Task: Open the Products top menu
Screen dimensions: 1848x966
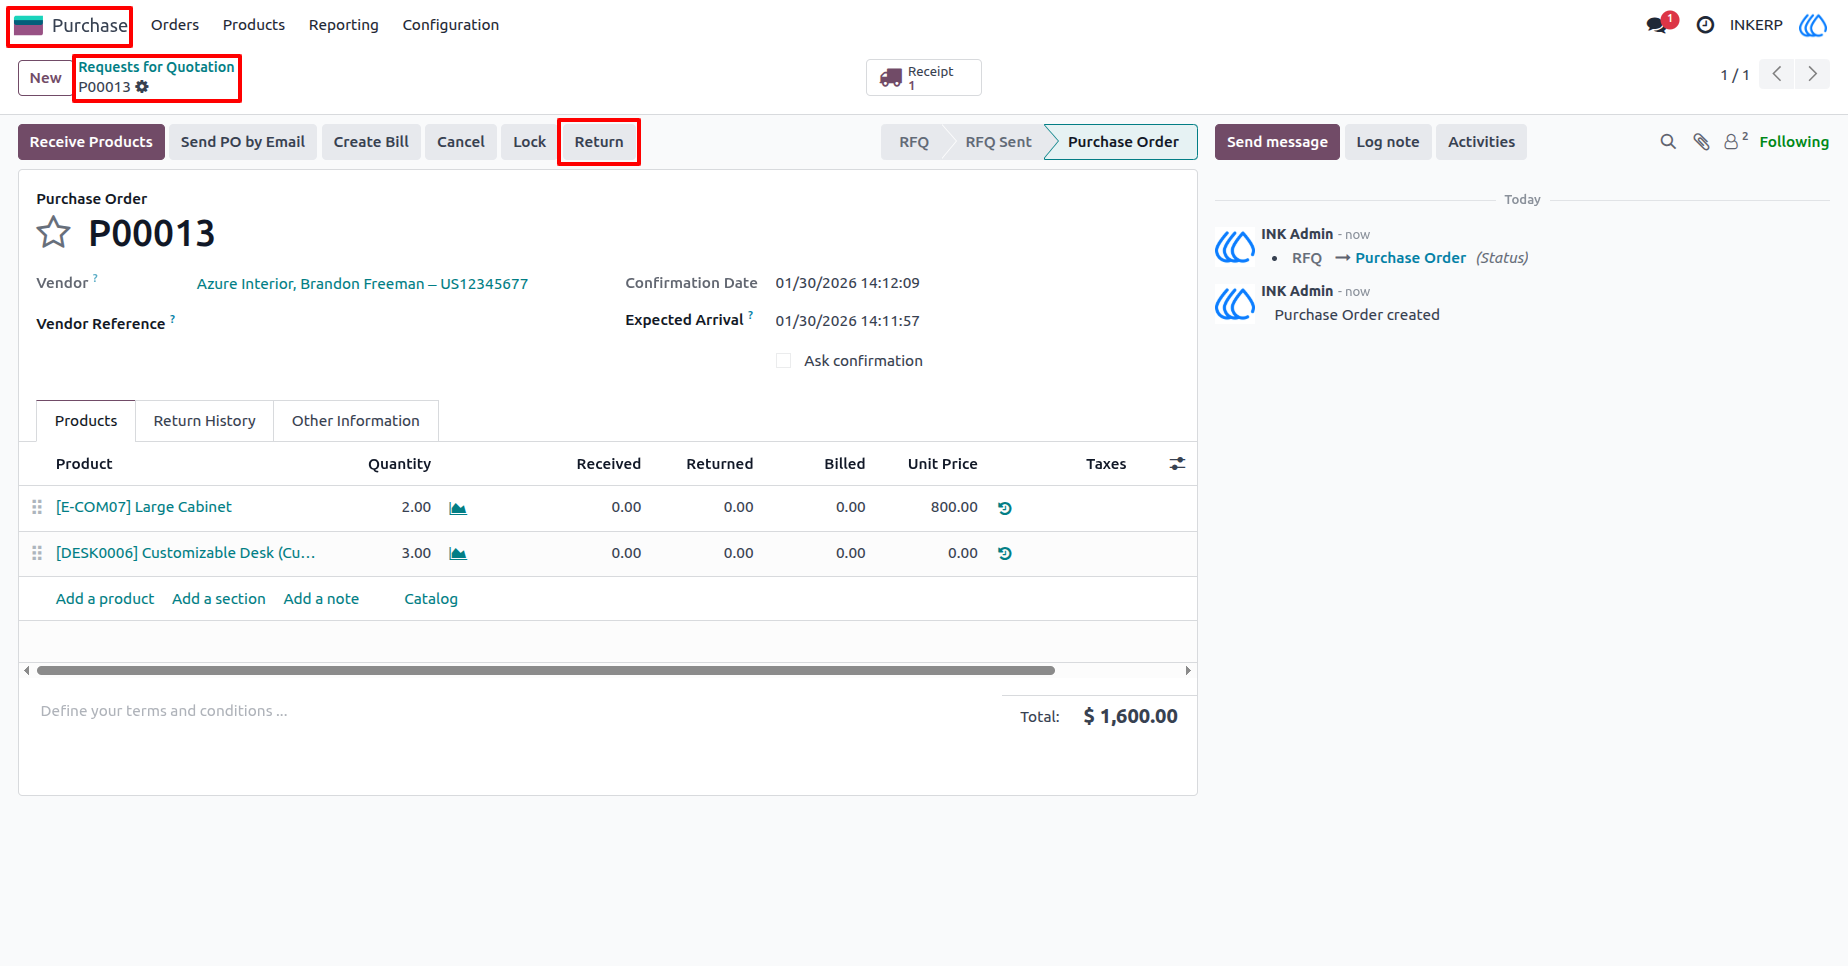Action: pyautogui.click(x=254, y=25)
